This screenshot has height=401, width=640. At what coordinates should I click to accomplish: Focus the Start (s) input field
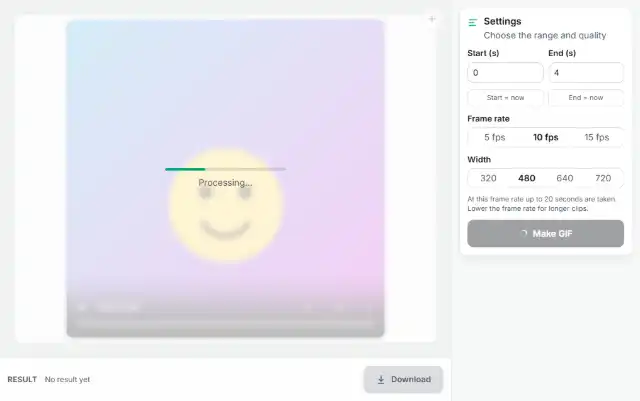pos(505,73)
